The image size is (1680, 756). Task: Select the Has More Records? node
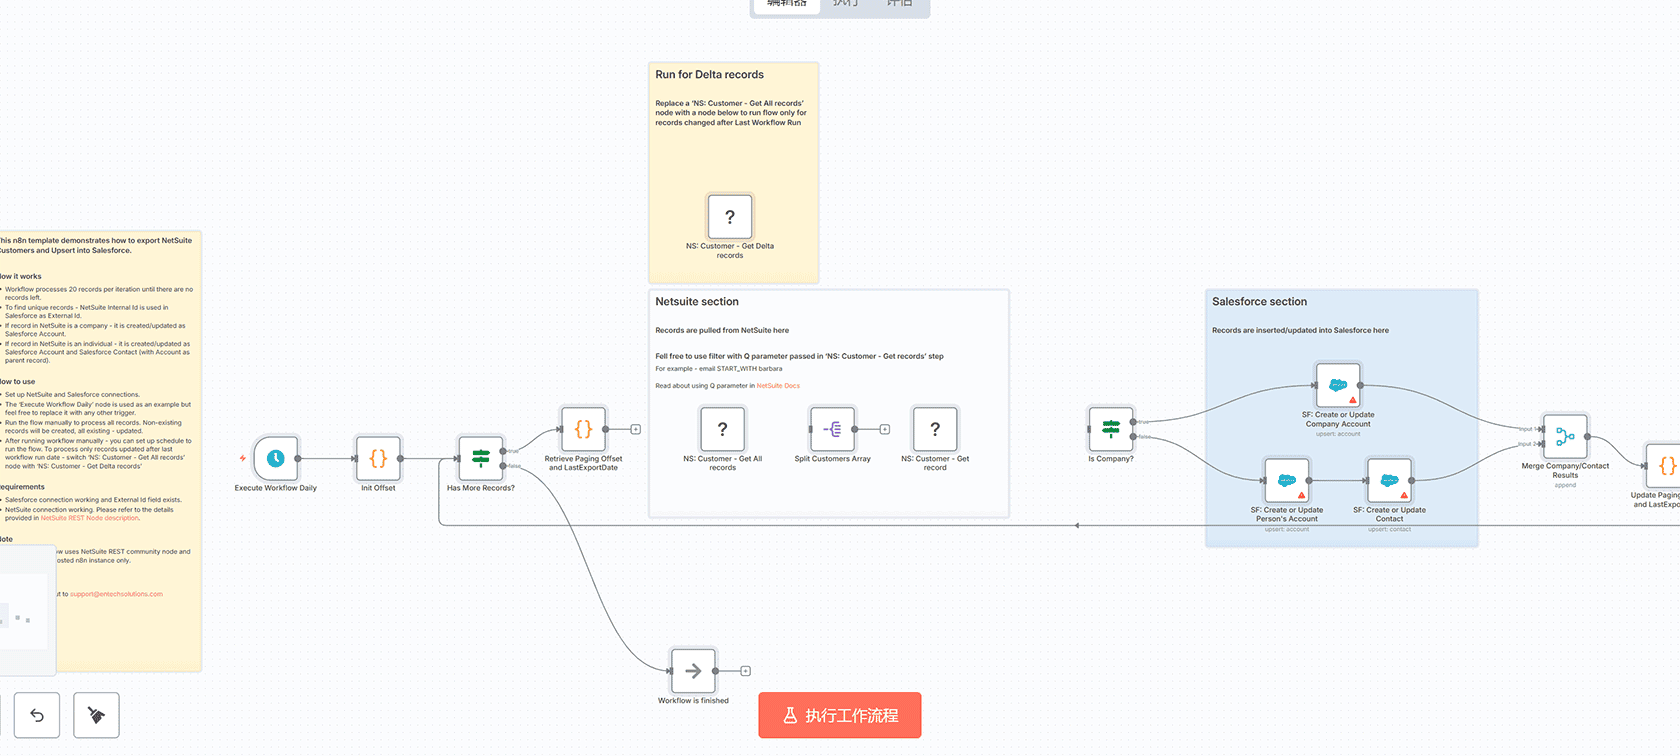[x=481, y=459]
